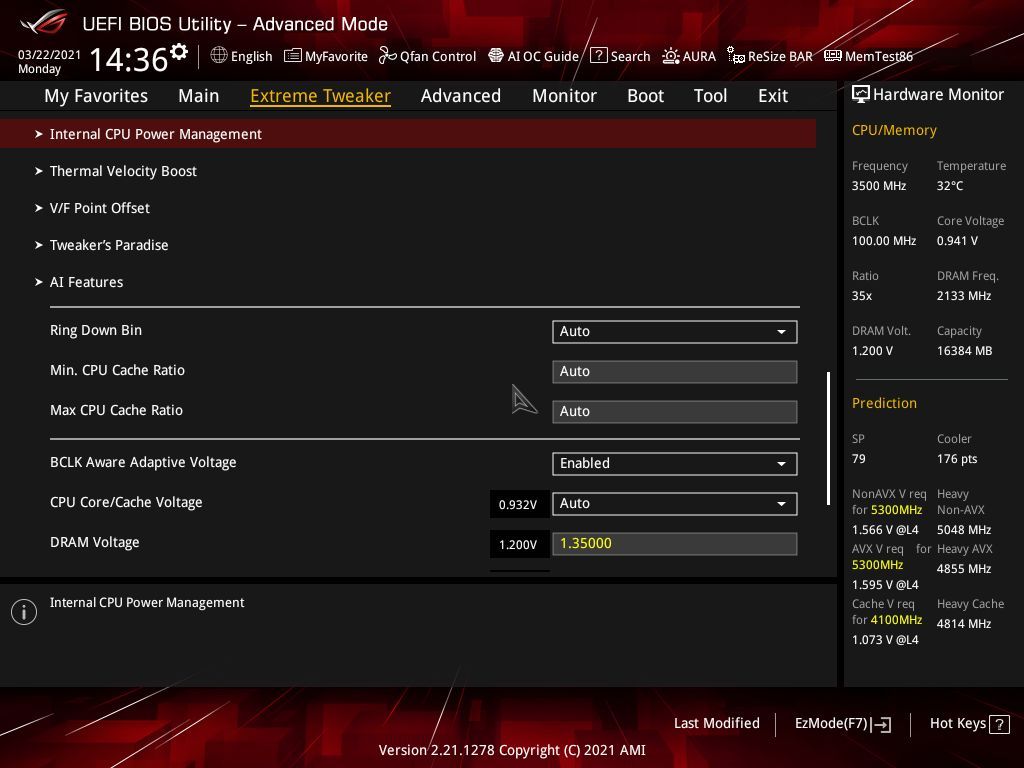The image size is (1024, 768).
Task: Click the 3500 MHz frequency value
Action: pyautogui.click(x=878, y=185)
